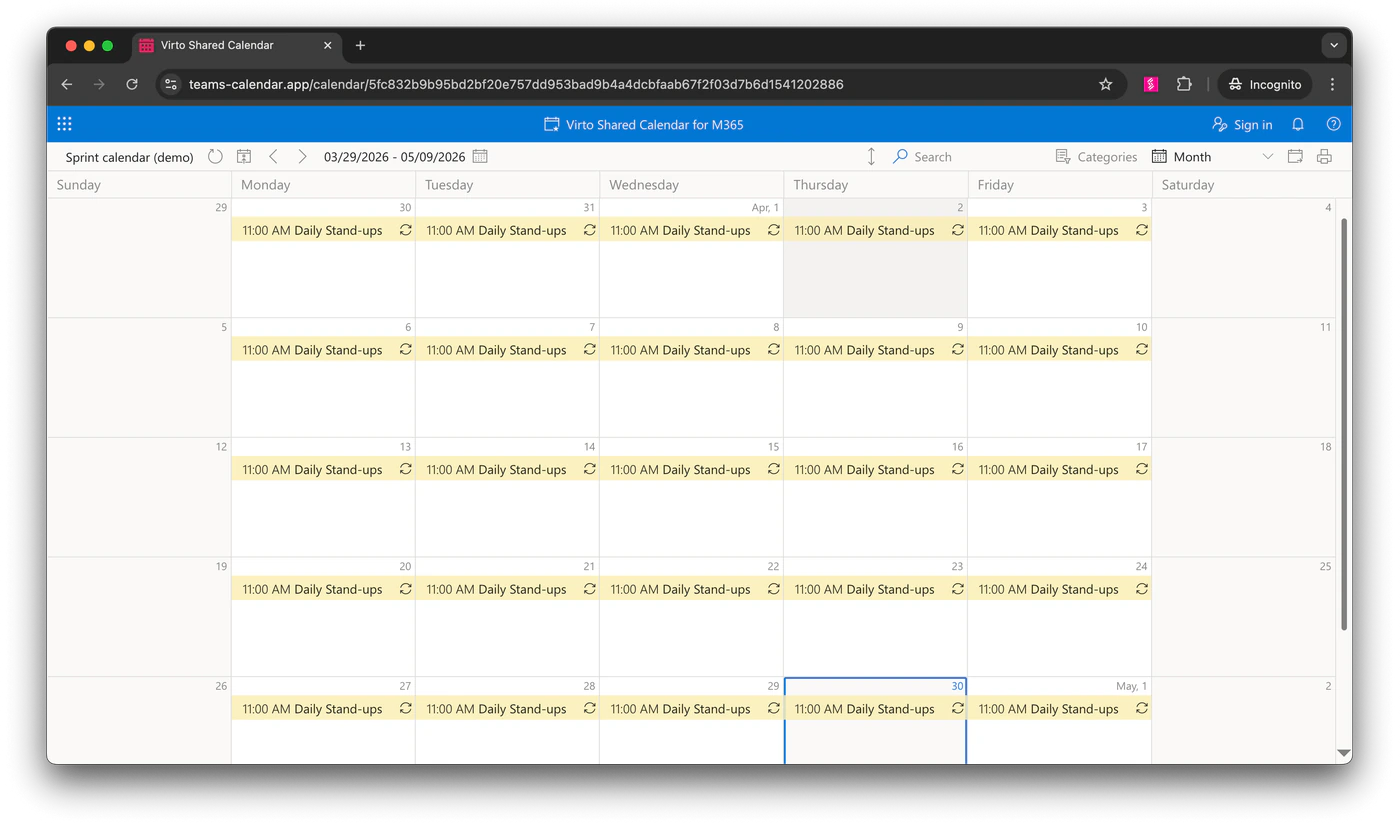Open Daily Stand-ups event on April 30

pyautogui.click(x=875, y=709)
